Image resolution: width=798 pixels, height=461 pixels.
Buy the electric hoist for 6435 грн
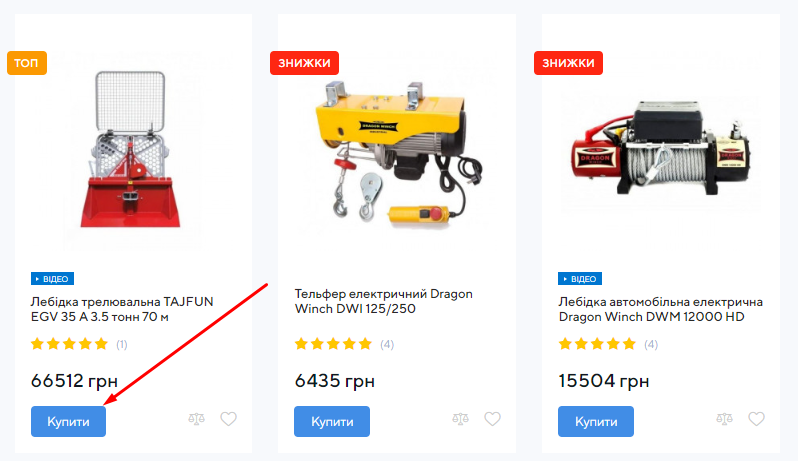332,421
